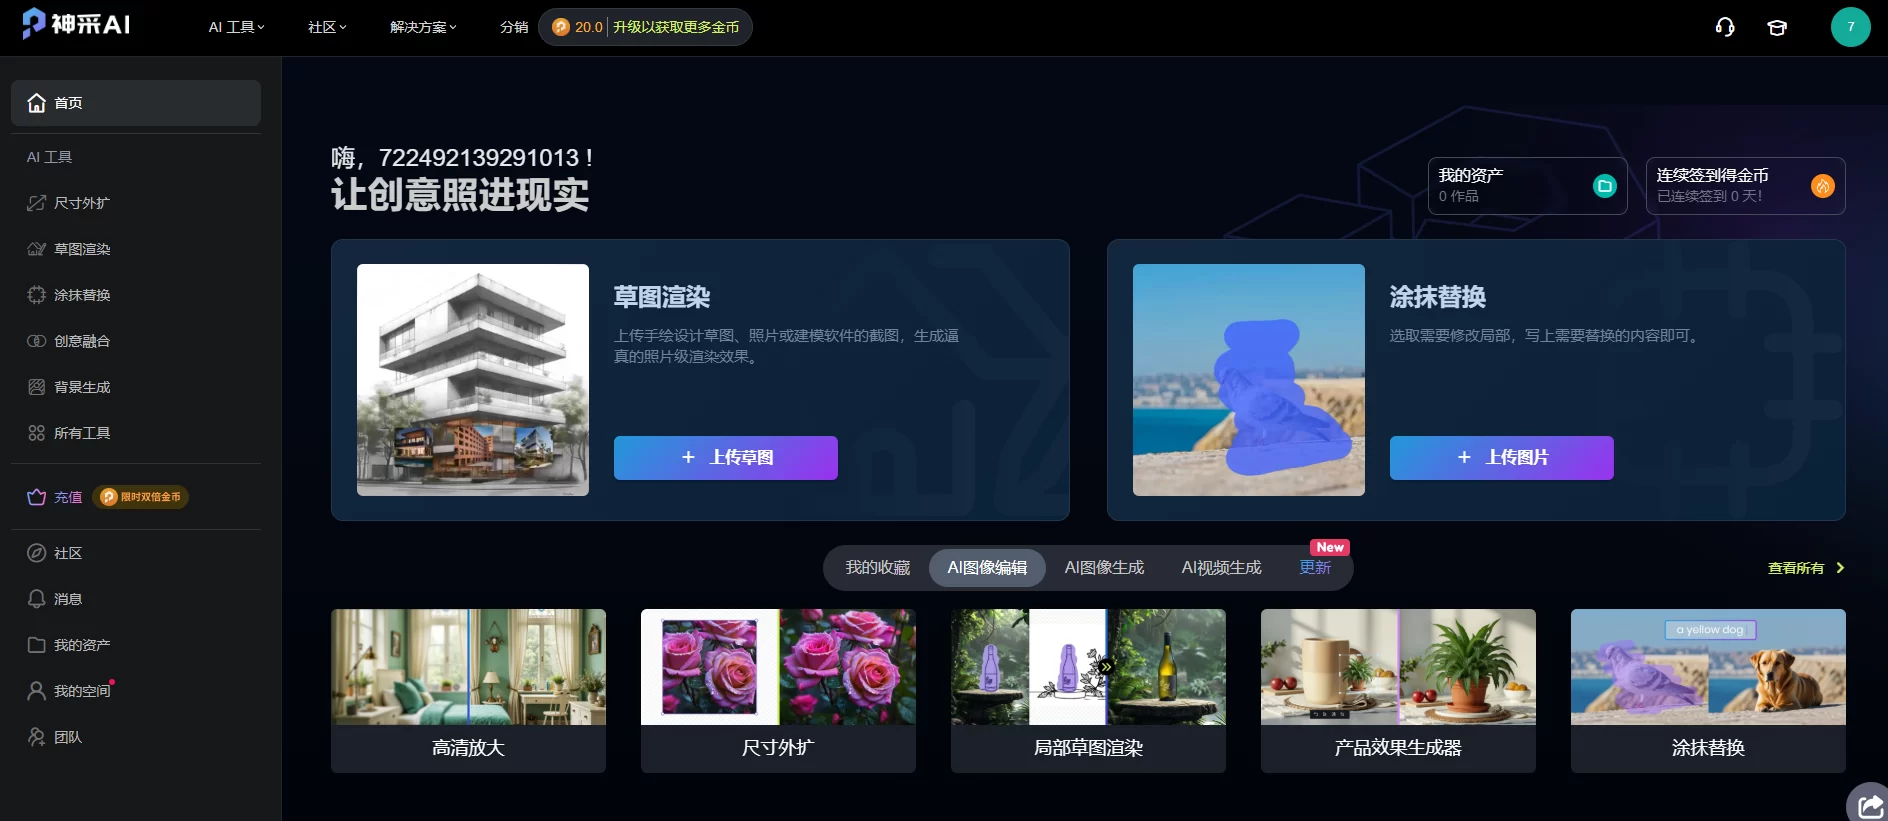Click the headset customer support icon
Viewport: 1888px width, 821px height.
tap(1724, 27)
